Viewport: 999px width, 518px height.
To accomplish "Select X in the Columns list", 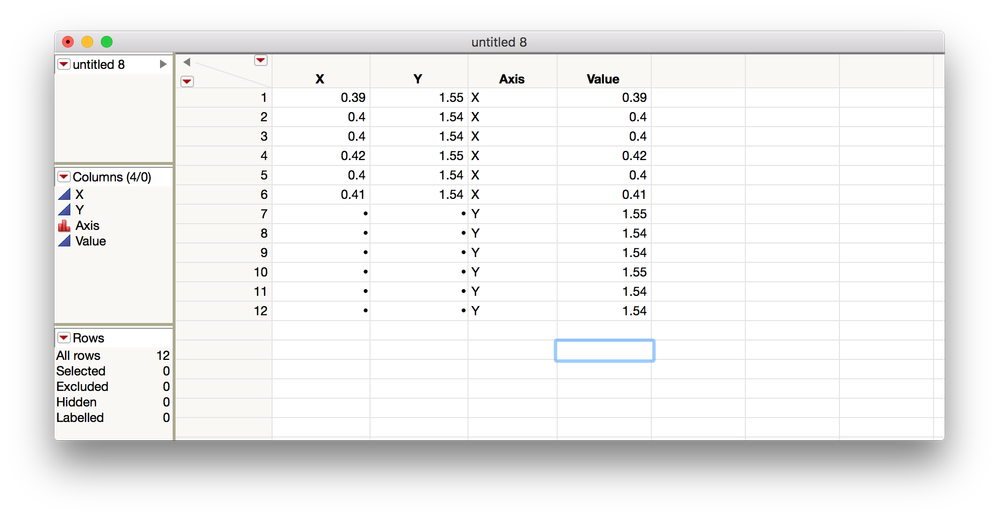I will click(x=80, y=194).
